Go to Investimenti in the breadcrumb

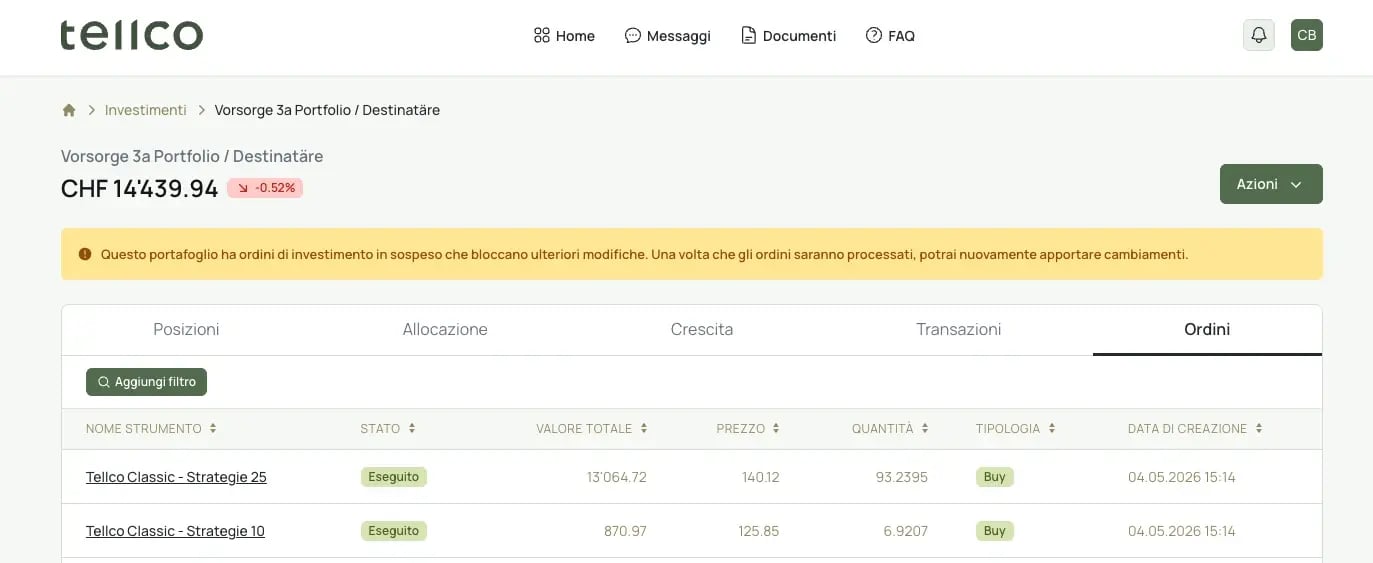[146, 110]
